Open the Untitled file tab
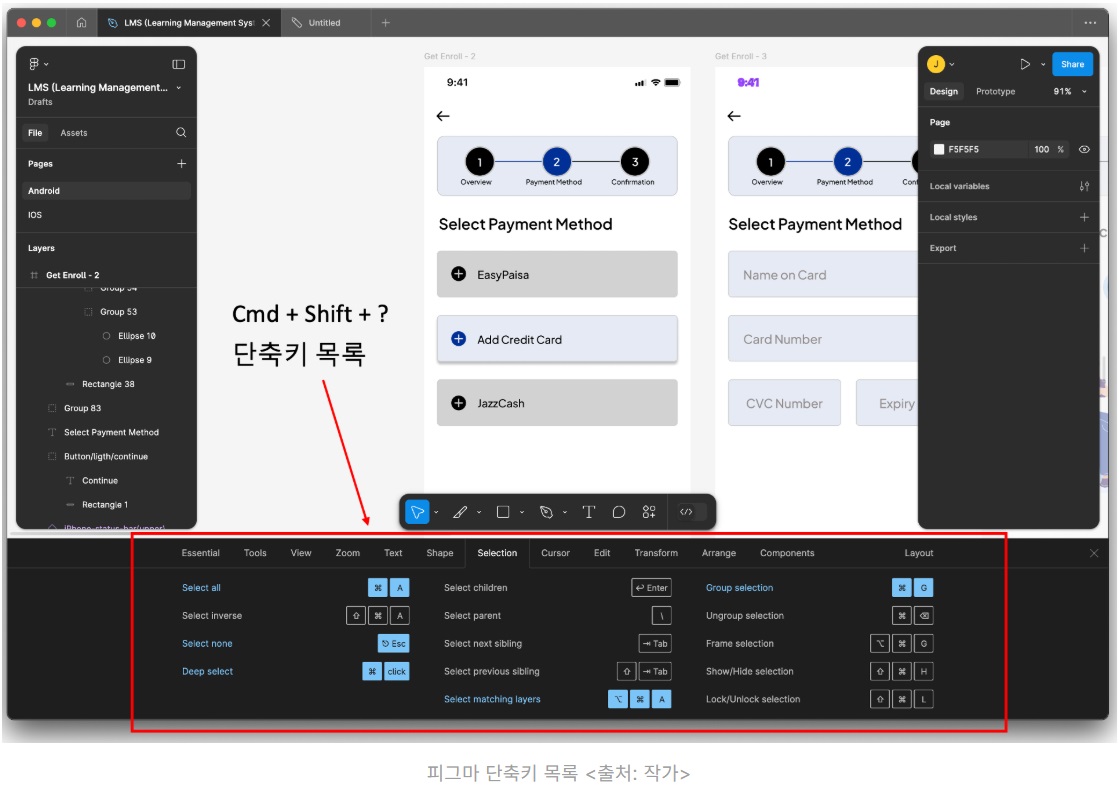This screenshot has height=788, width=1119. point(325,23)
